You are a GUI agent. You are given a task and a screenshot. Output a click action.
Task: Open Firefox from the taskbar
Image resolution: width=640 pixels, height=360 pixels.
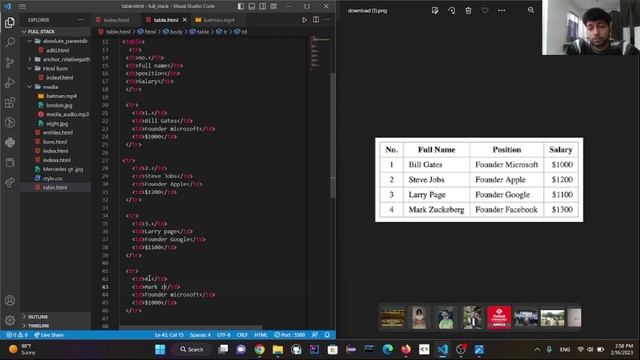pyautogui.click(x=406, y=349)
